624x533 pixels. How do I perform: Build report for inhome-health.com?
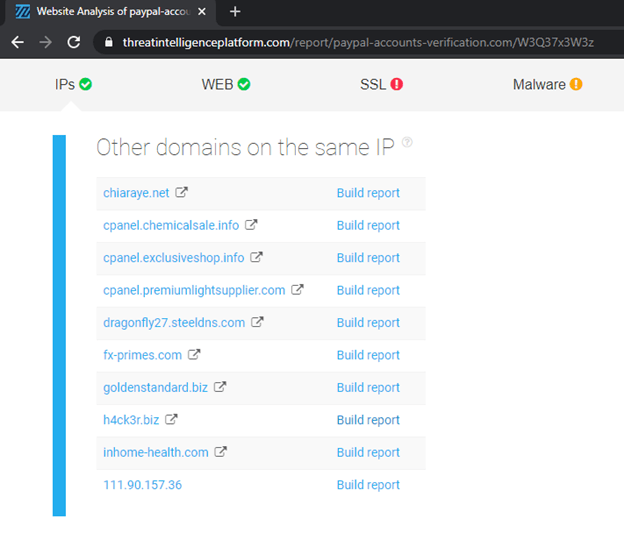click(x=368, y=453)
